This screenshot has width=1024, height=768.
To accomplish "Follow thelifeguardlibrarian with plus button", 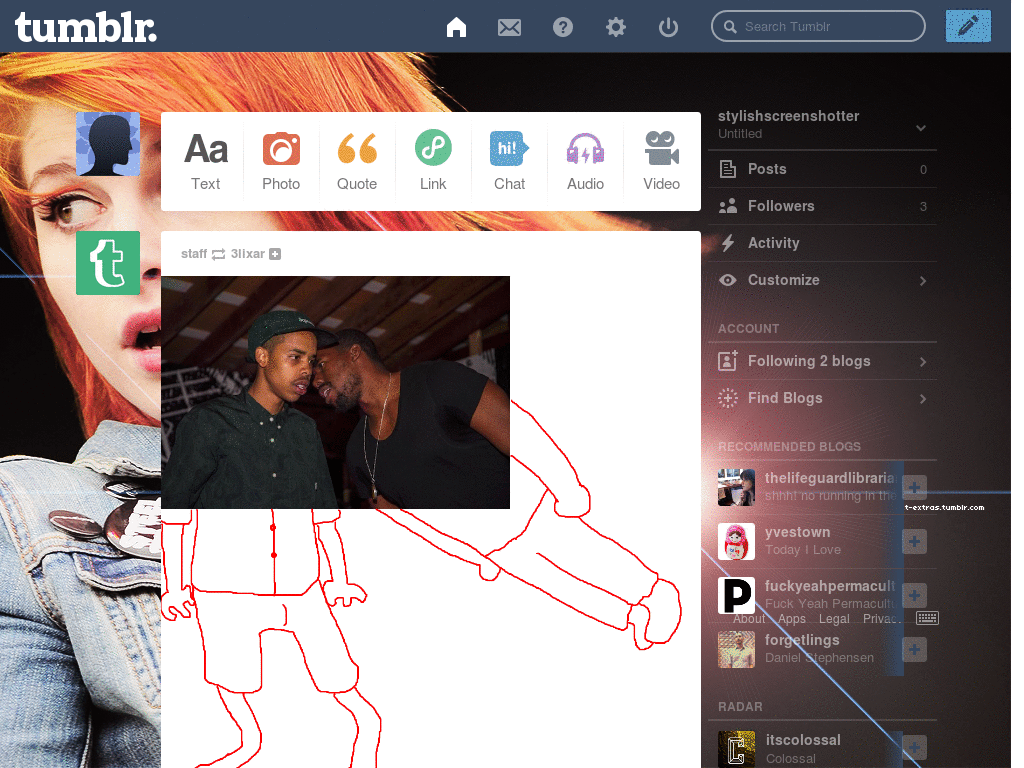I will [x=914, y=487].
